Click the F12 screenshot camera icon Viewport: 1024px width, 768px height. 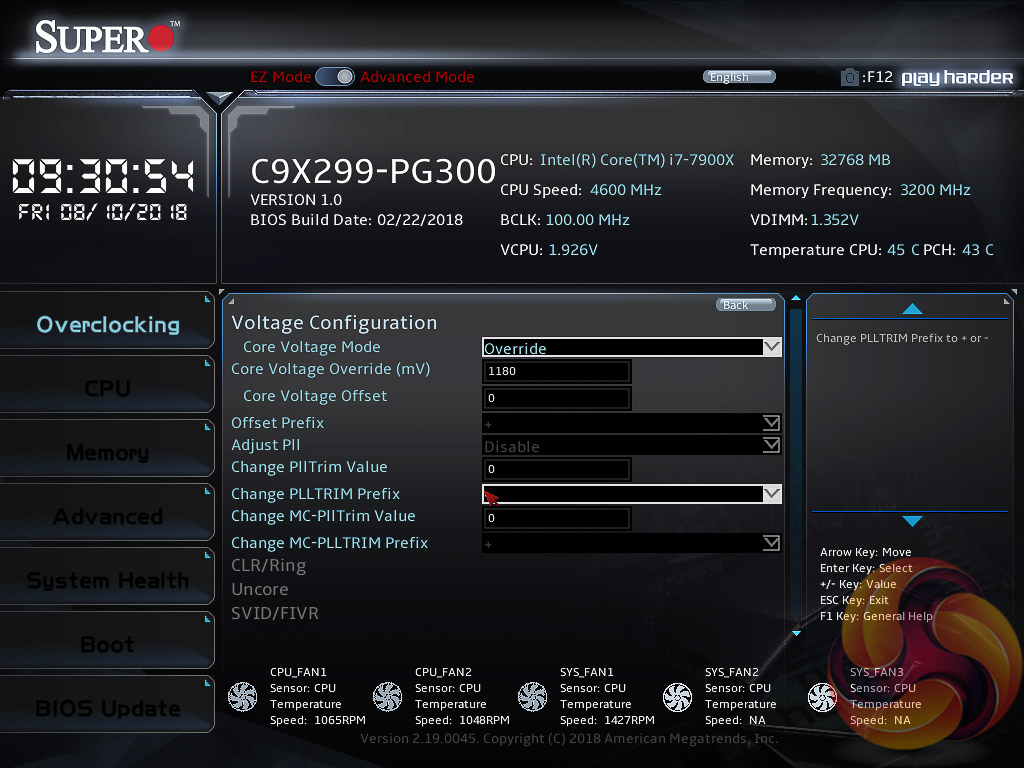point(849,78)
